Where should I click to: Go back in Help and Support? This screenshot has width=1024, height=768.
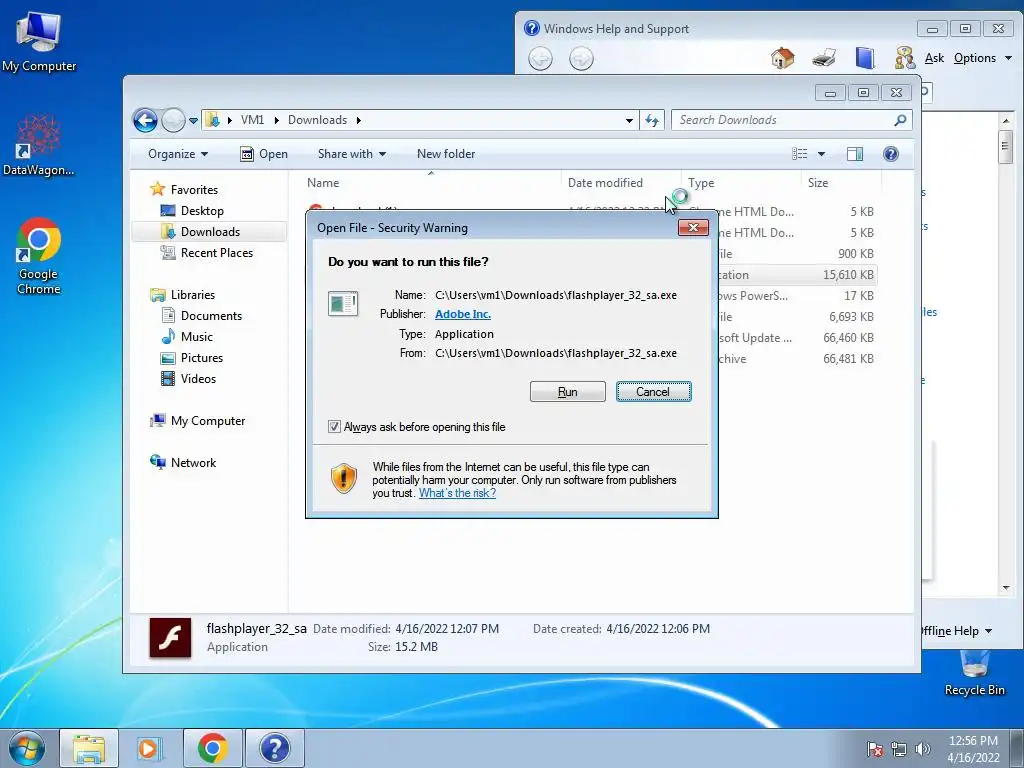pos(540,59)
